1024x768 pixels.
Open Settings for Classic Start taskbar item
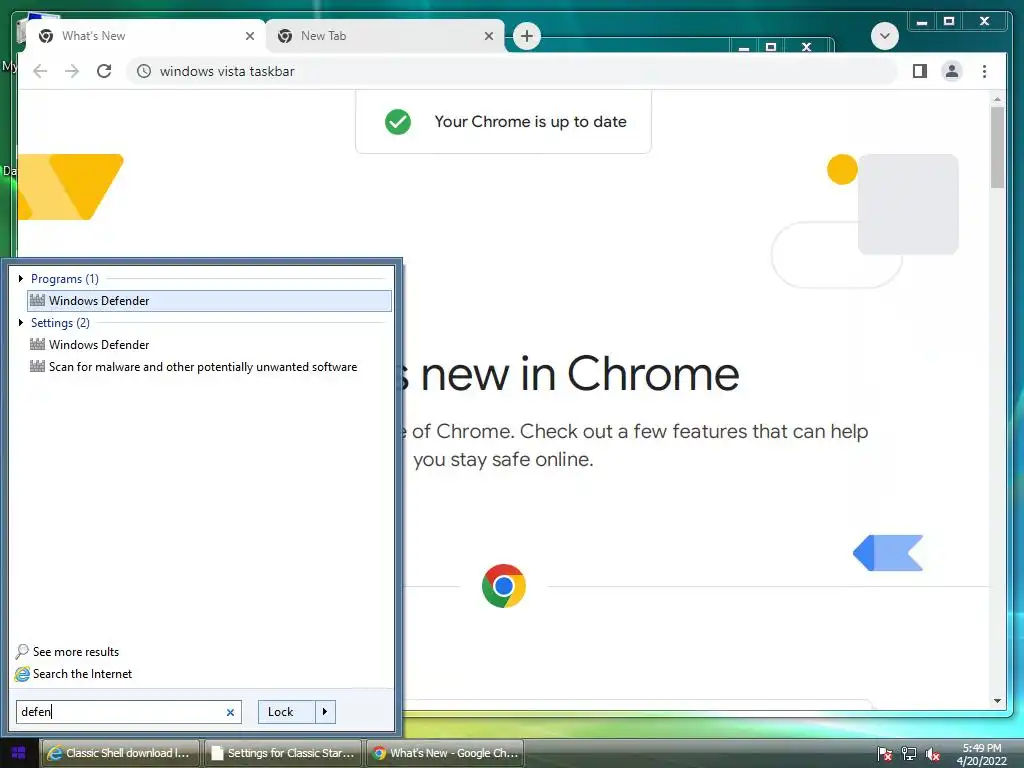pyautogui.click(x=283, y=753)
